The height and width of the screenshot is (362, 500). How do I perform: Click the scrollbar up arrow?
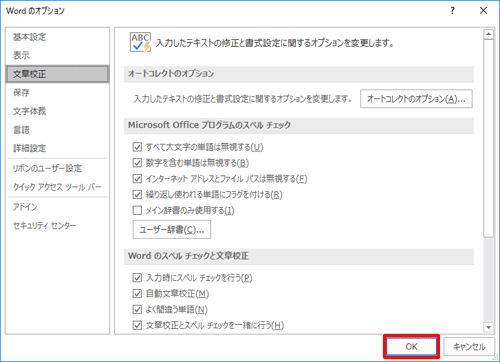click(488, 34)
